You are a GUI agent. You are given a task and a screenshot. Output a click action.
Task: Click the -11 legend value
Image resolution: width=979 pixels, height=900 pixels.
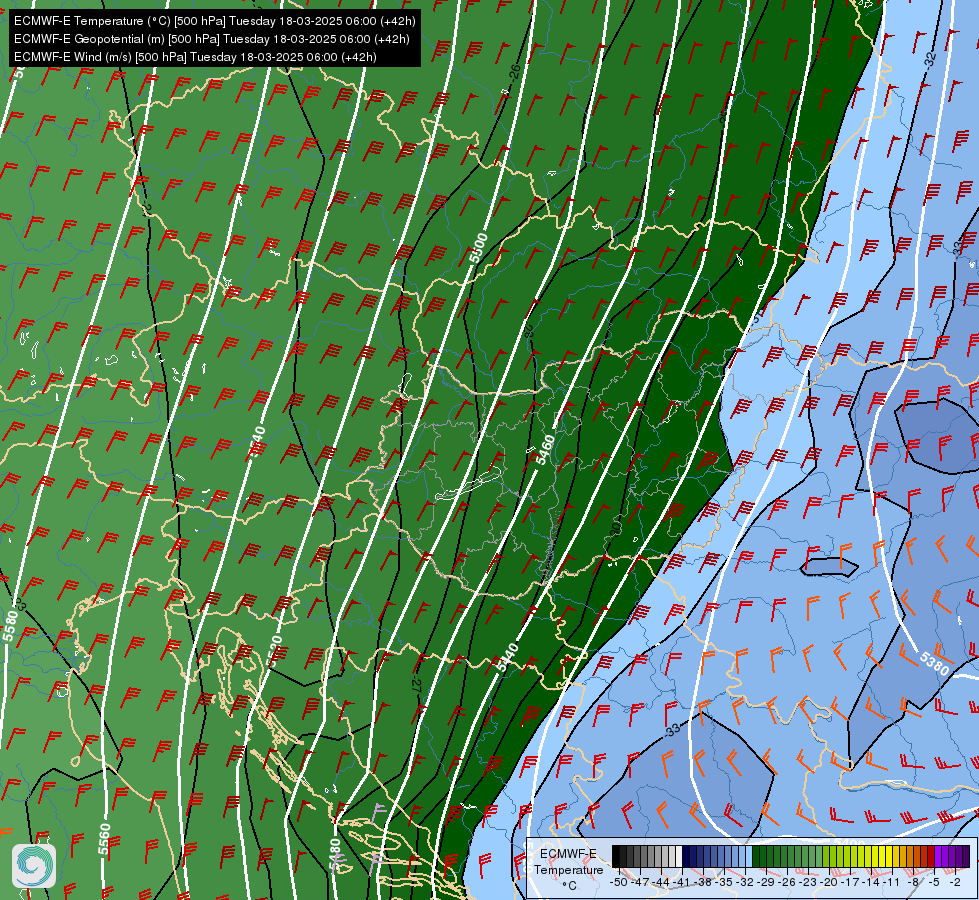pos(892,882)
